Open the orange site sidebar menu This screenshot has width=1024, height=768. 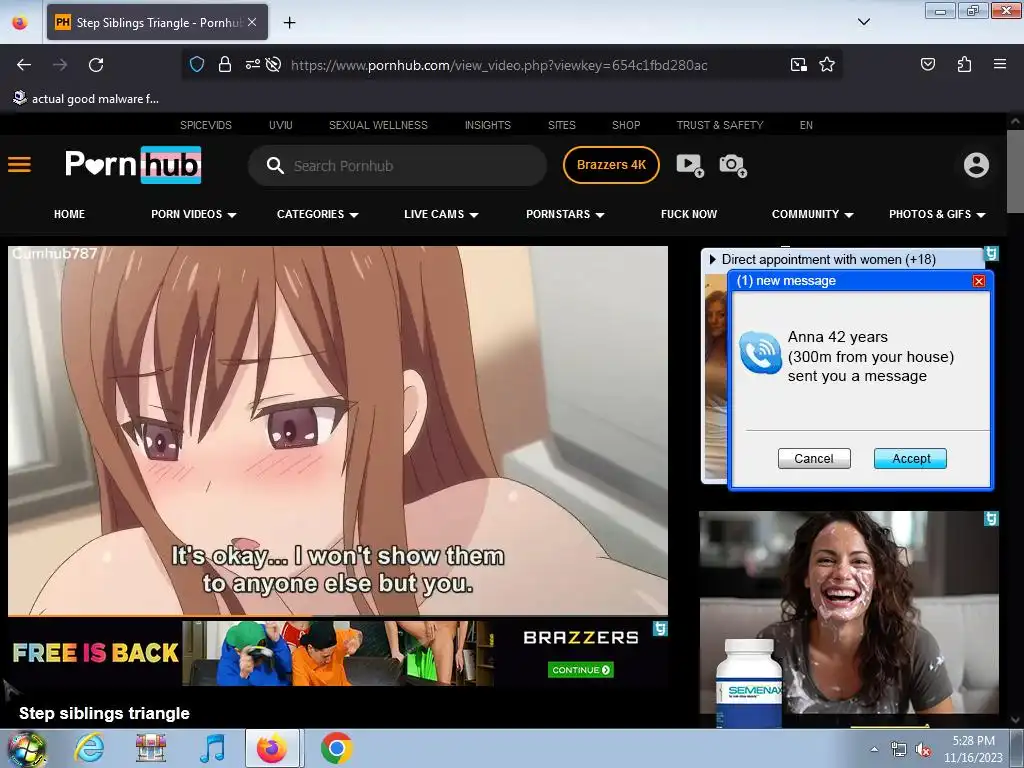pos(20,165)
